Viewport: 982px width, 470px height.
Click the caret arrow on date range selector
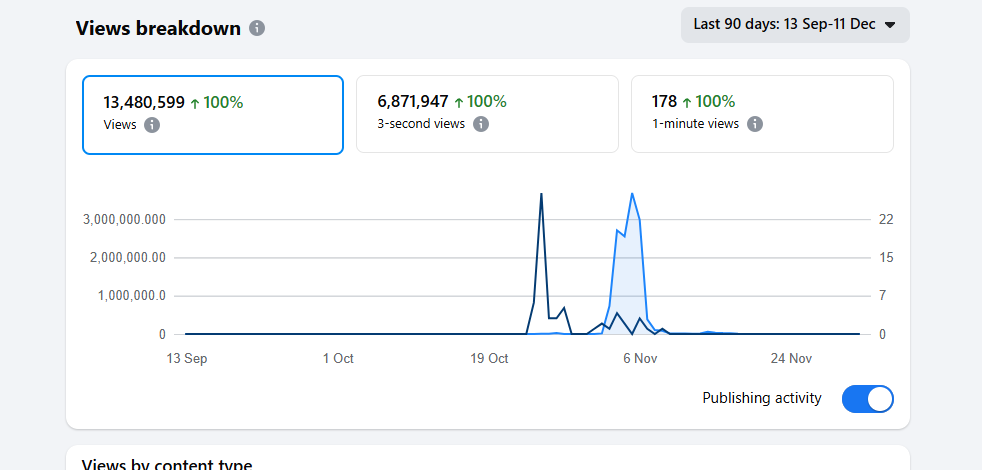tap(890, 25)
